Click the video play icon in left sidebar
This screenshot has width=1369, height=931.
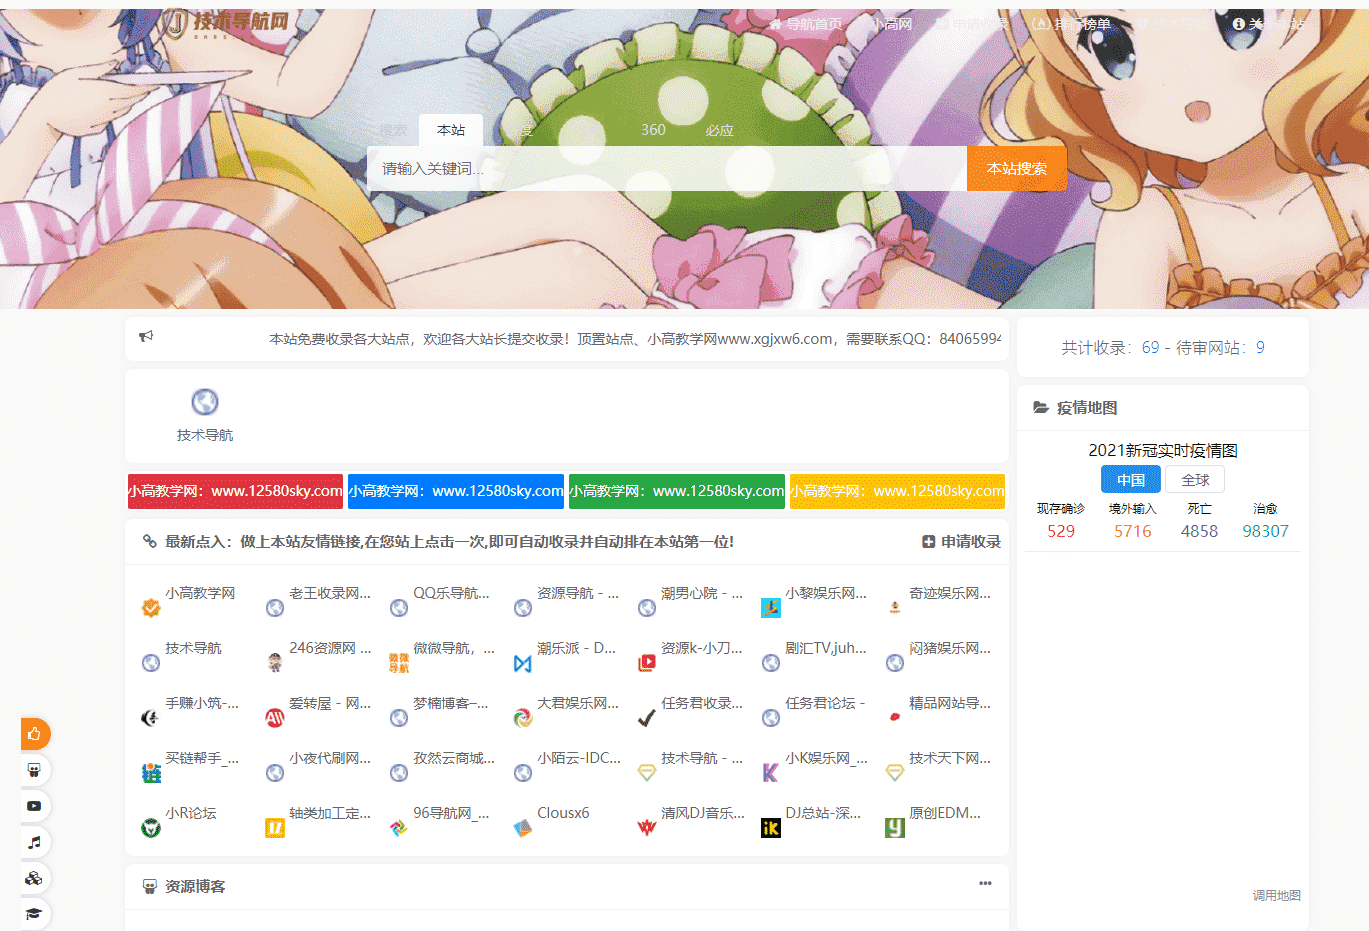coord(34,806)
